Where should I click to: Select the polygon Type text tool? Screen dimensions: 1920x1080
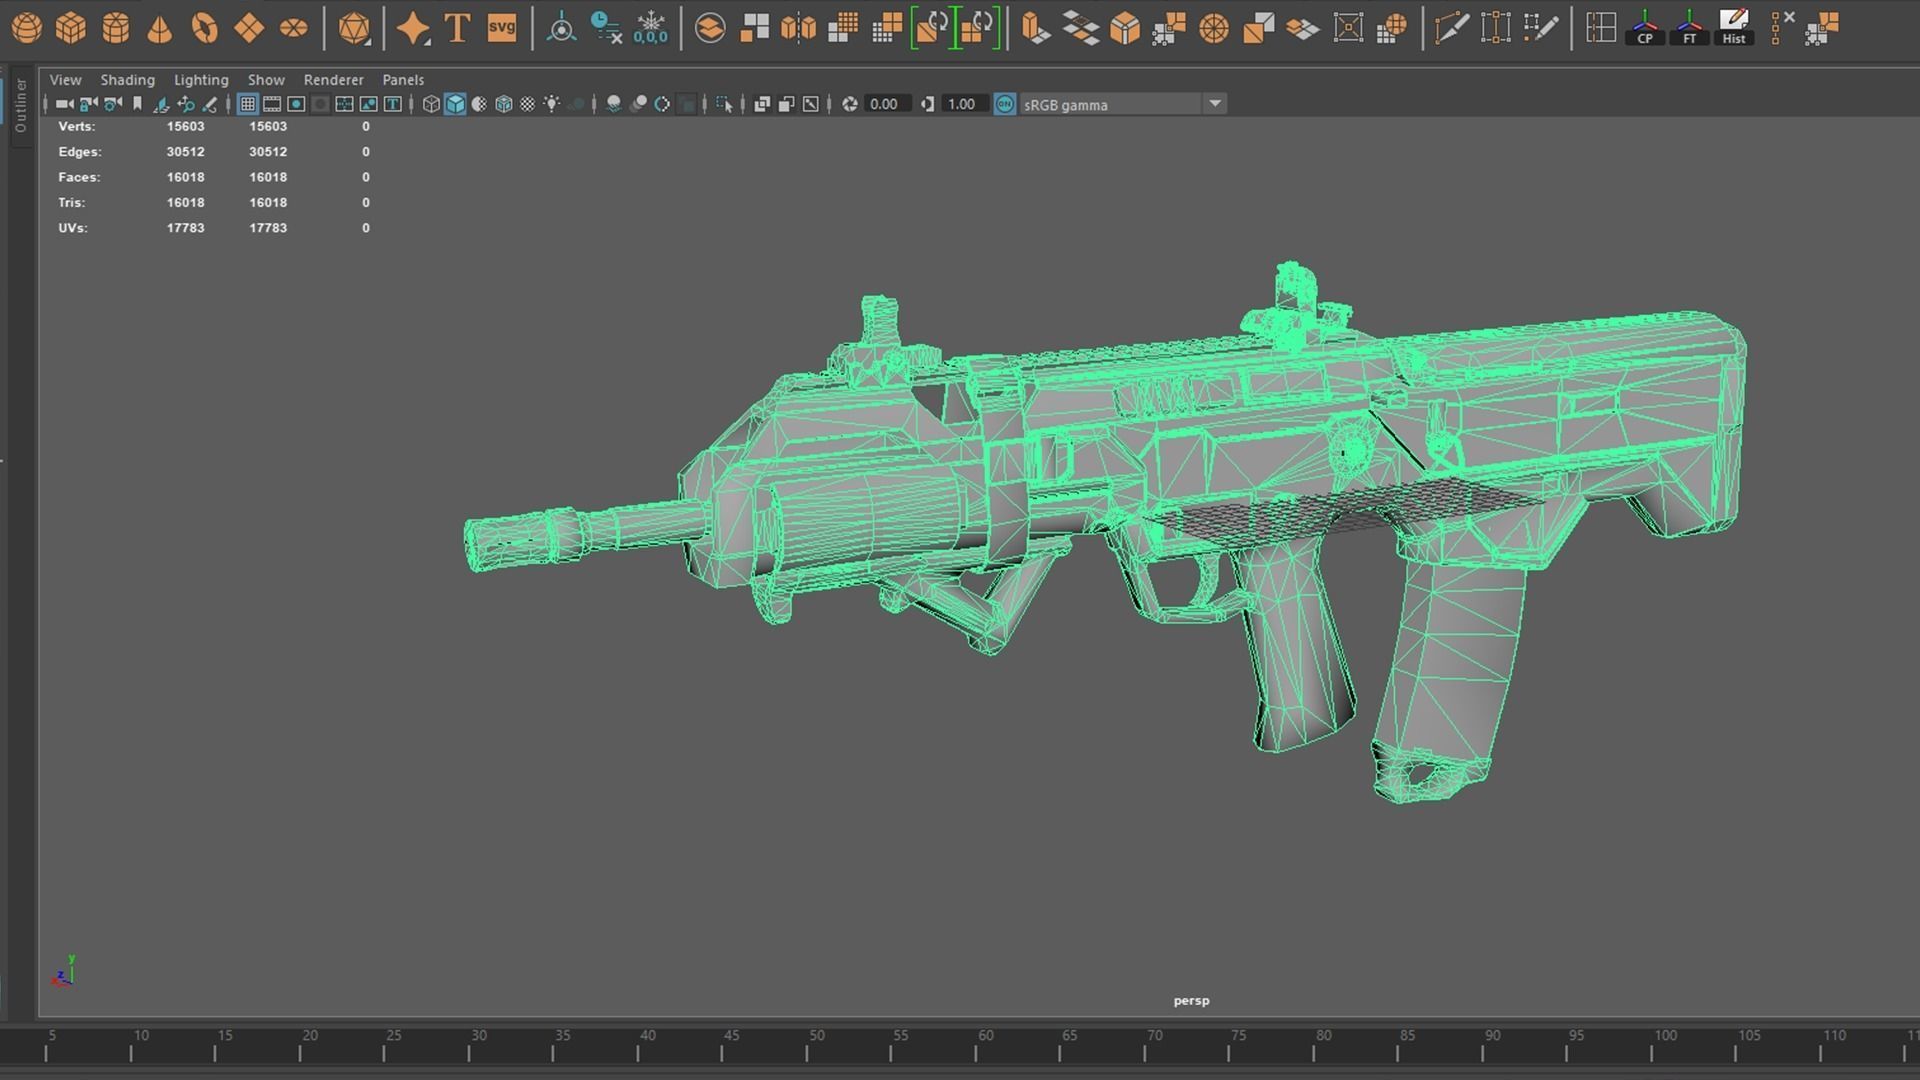(x=458, y=28)
